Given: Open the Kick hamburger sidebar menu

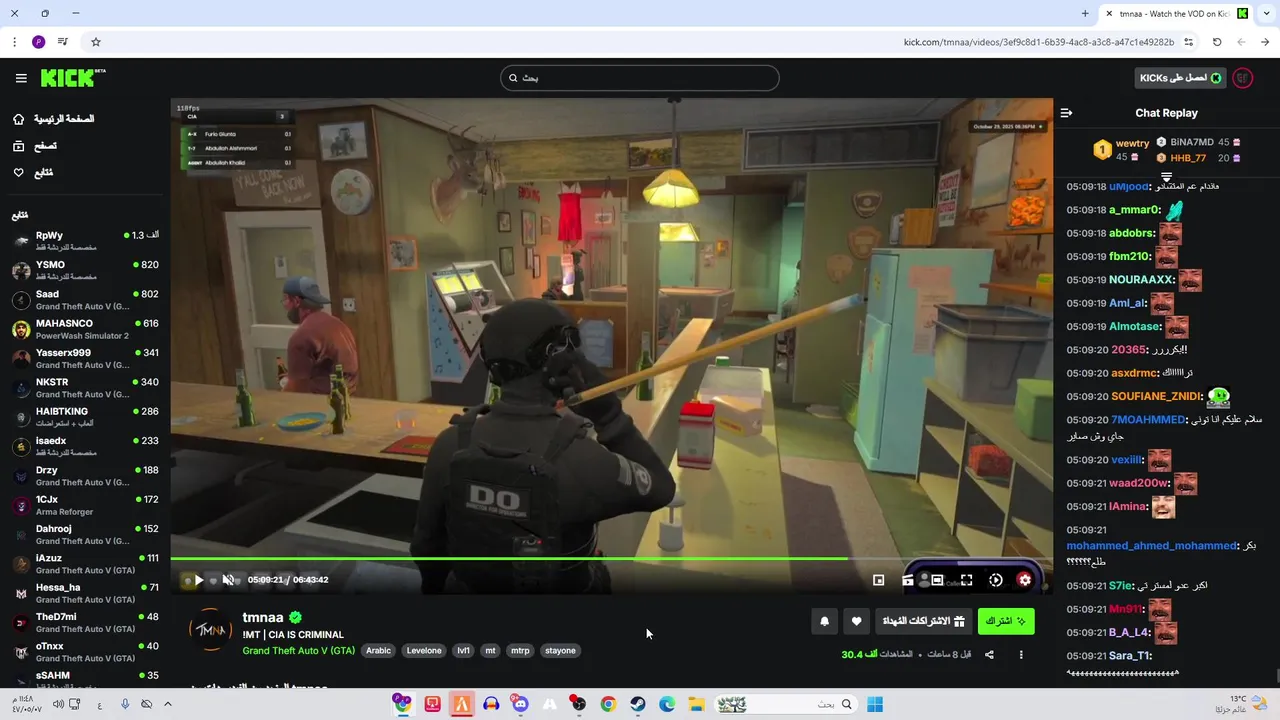Looking at the screenshot, I should pos(21,78).
